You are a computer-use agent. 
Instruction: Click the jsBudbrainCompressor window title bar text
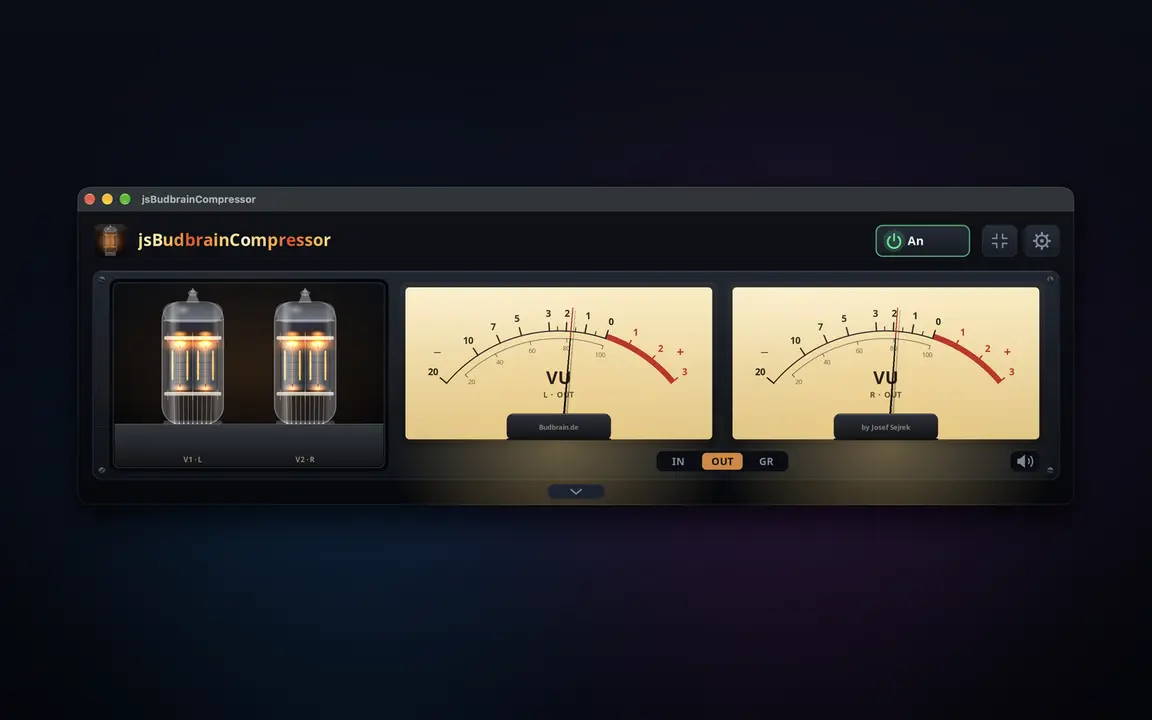coord(198,199)
